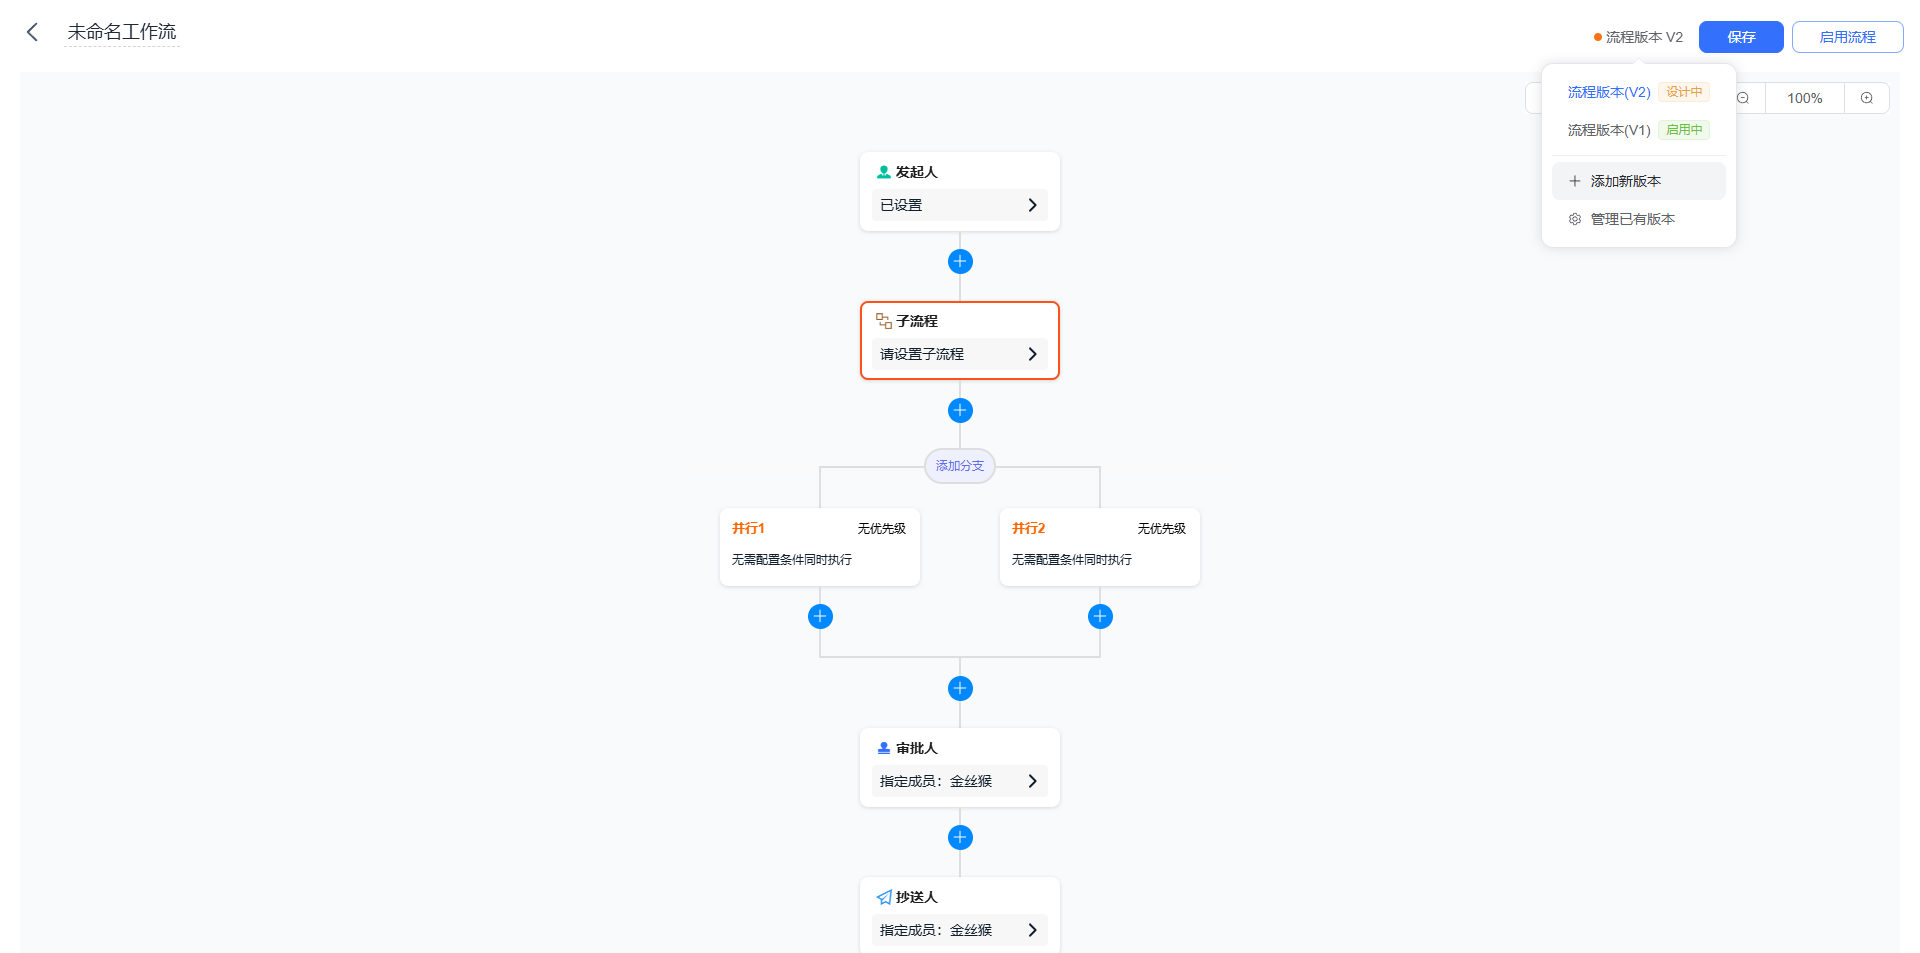Open 抄送人 指定成员 row

[960, 930]
